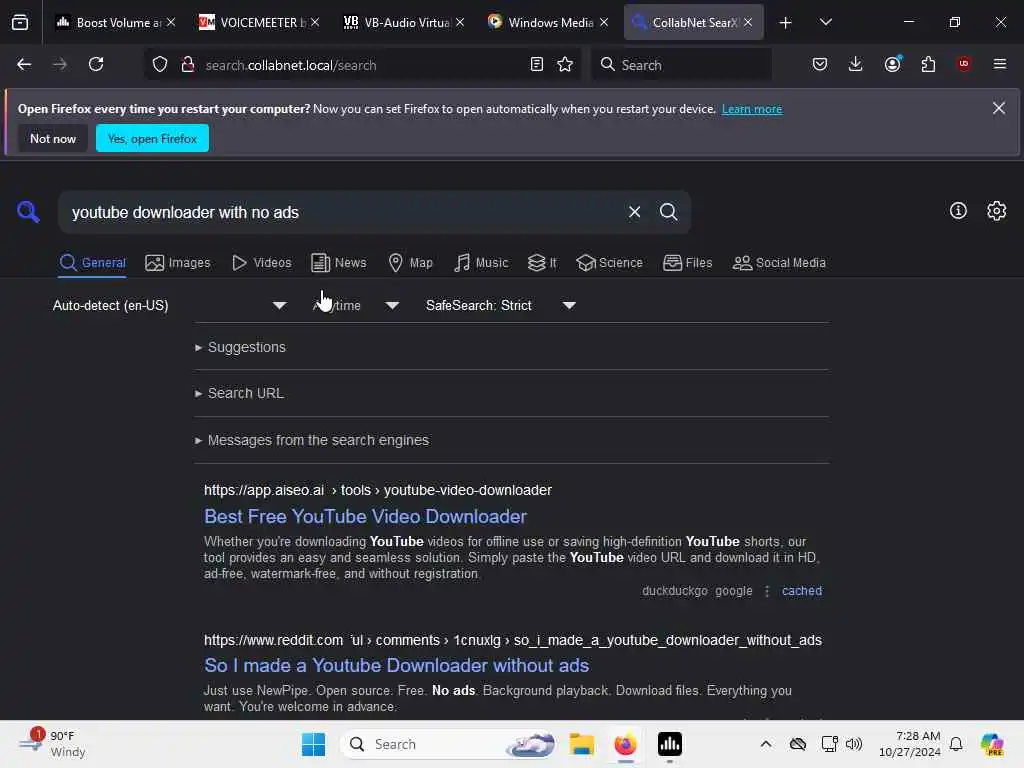The image size is (1024, 768).
Task: Close the CollabNet SearX tab
Action: [x=748, y=22]
